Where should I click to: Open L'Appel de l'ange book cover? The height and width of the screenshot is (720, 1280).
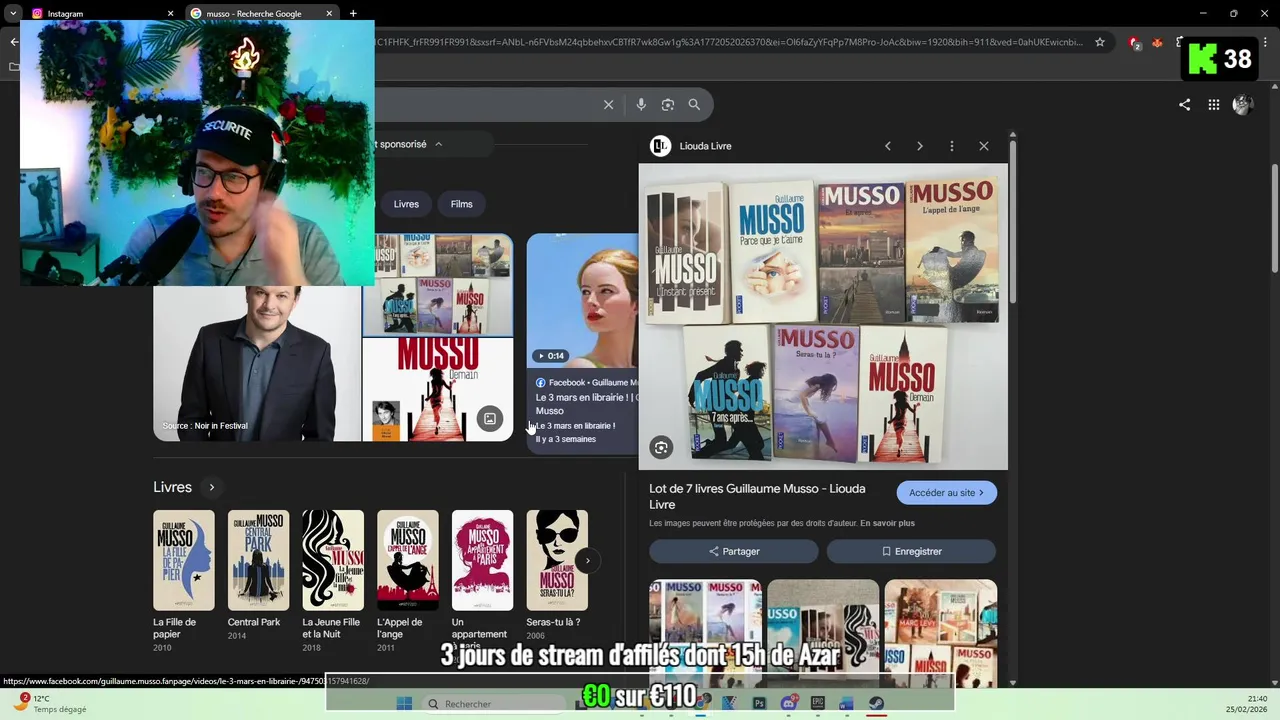(407, 560)
